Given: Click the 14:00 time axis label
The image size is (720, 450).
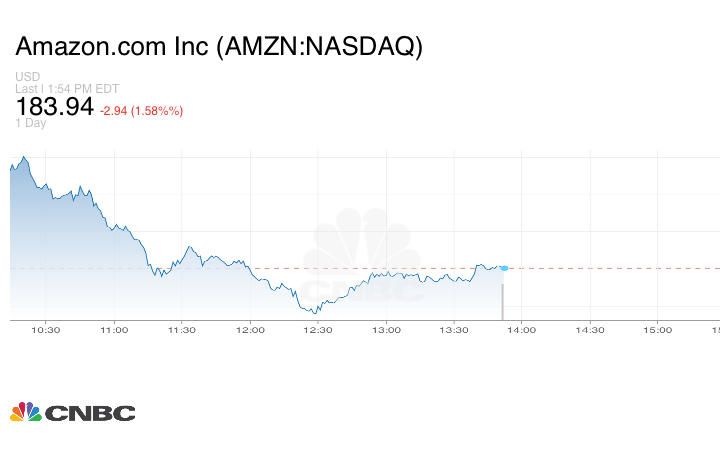Looking at the screenshot, I should point(522,329).
